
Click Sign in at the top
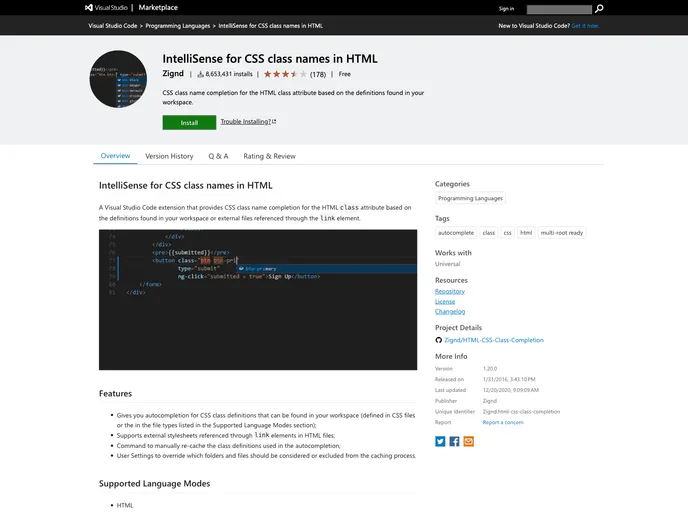click(x=506, y=9)
